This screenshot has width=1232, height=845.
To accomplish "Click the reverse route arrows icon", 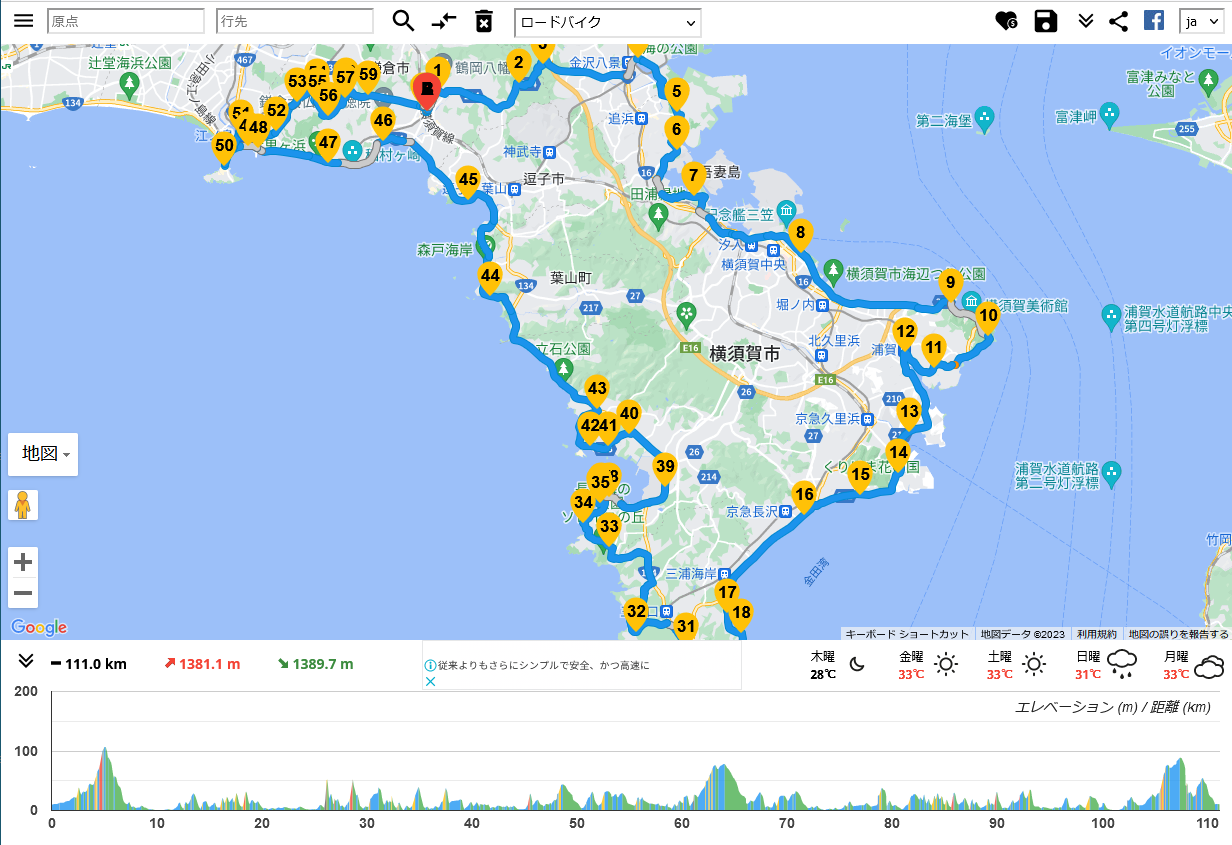I will pos(444,21).
